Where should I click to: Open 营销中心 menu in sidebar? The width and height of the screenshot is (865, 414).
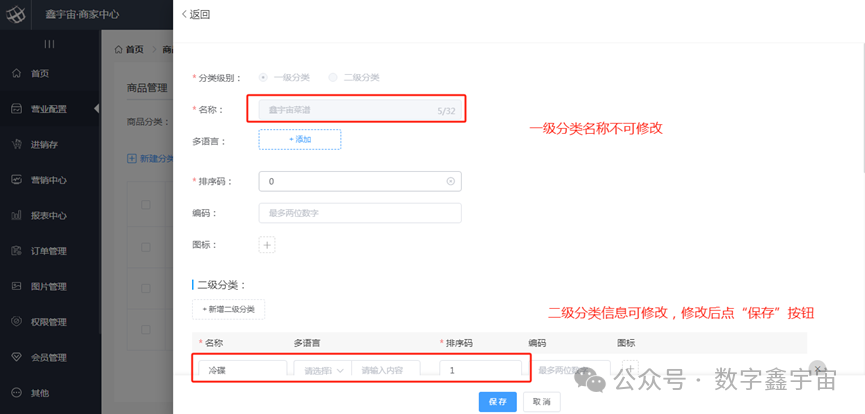point(50,180)
